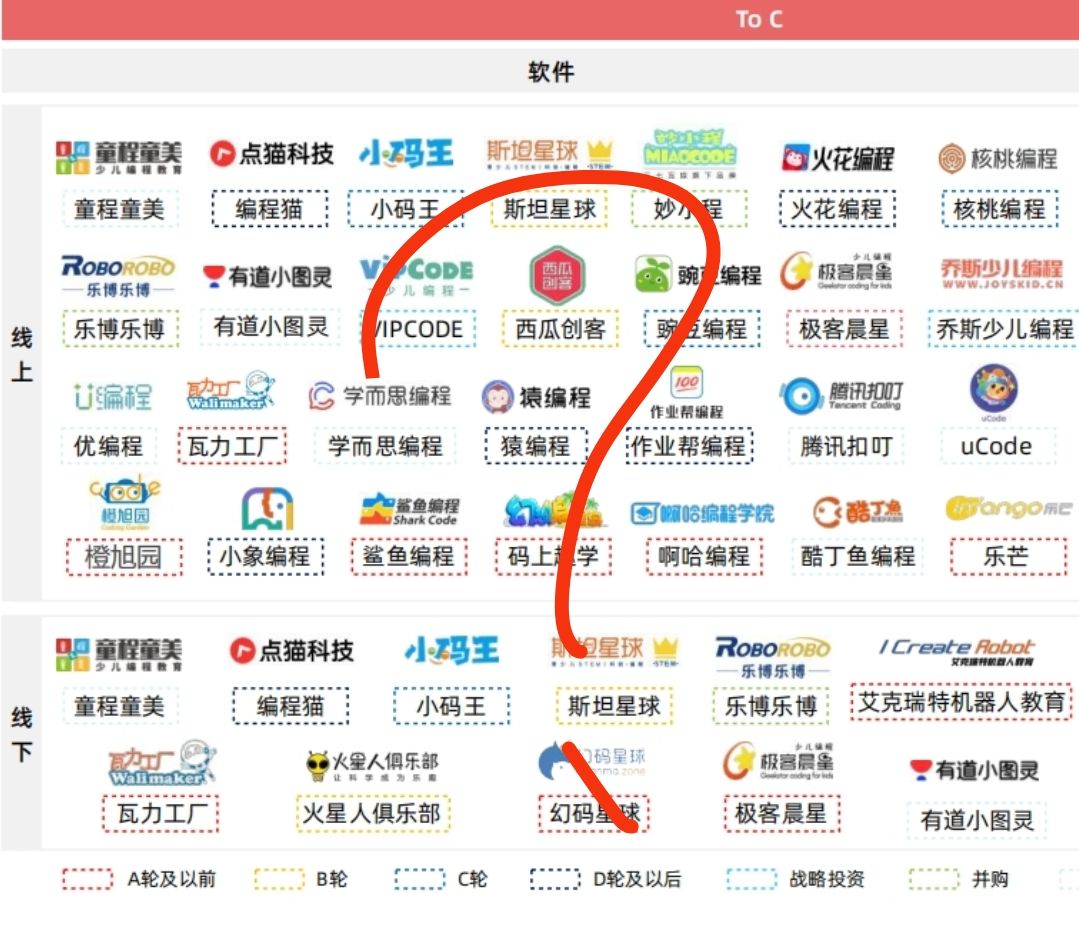Click the '乐博乐博' label in the 线上 section

coord(119,329)
